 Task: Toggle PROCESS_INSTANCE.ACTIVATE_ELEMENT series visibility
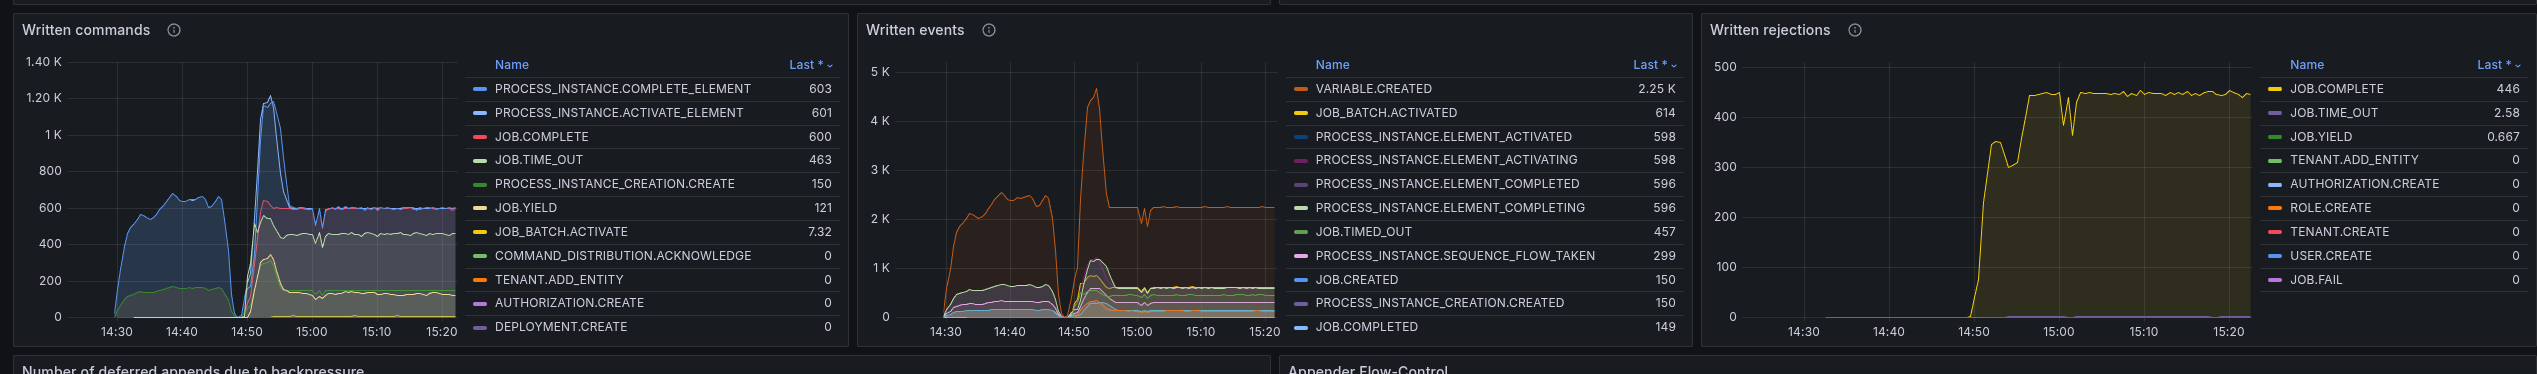(619, 113)
